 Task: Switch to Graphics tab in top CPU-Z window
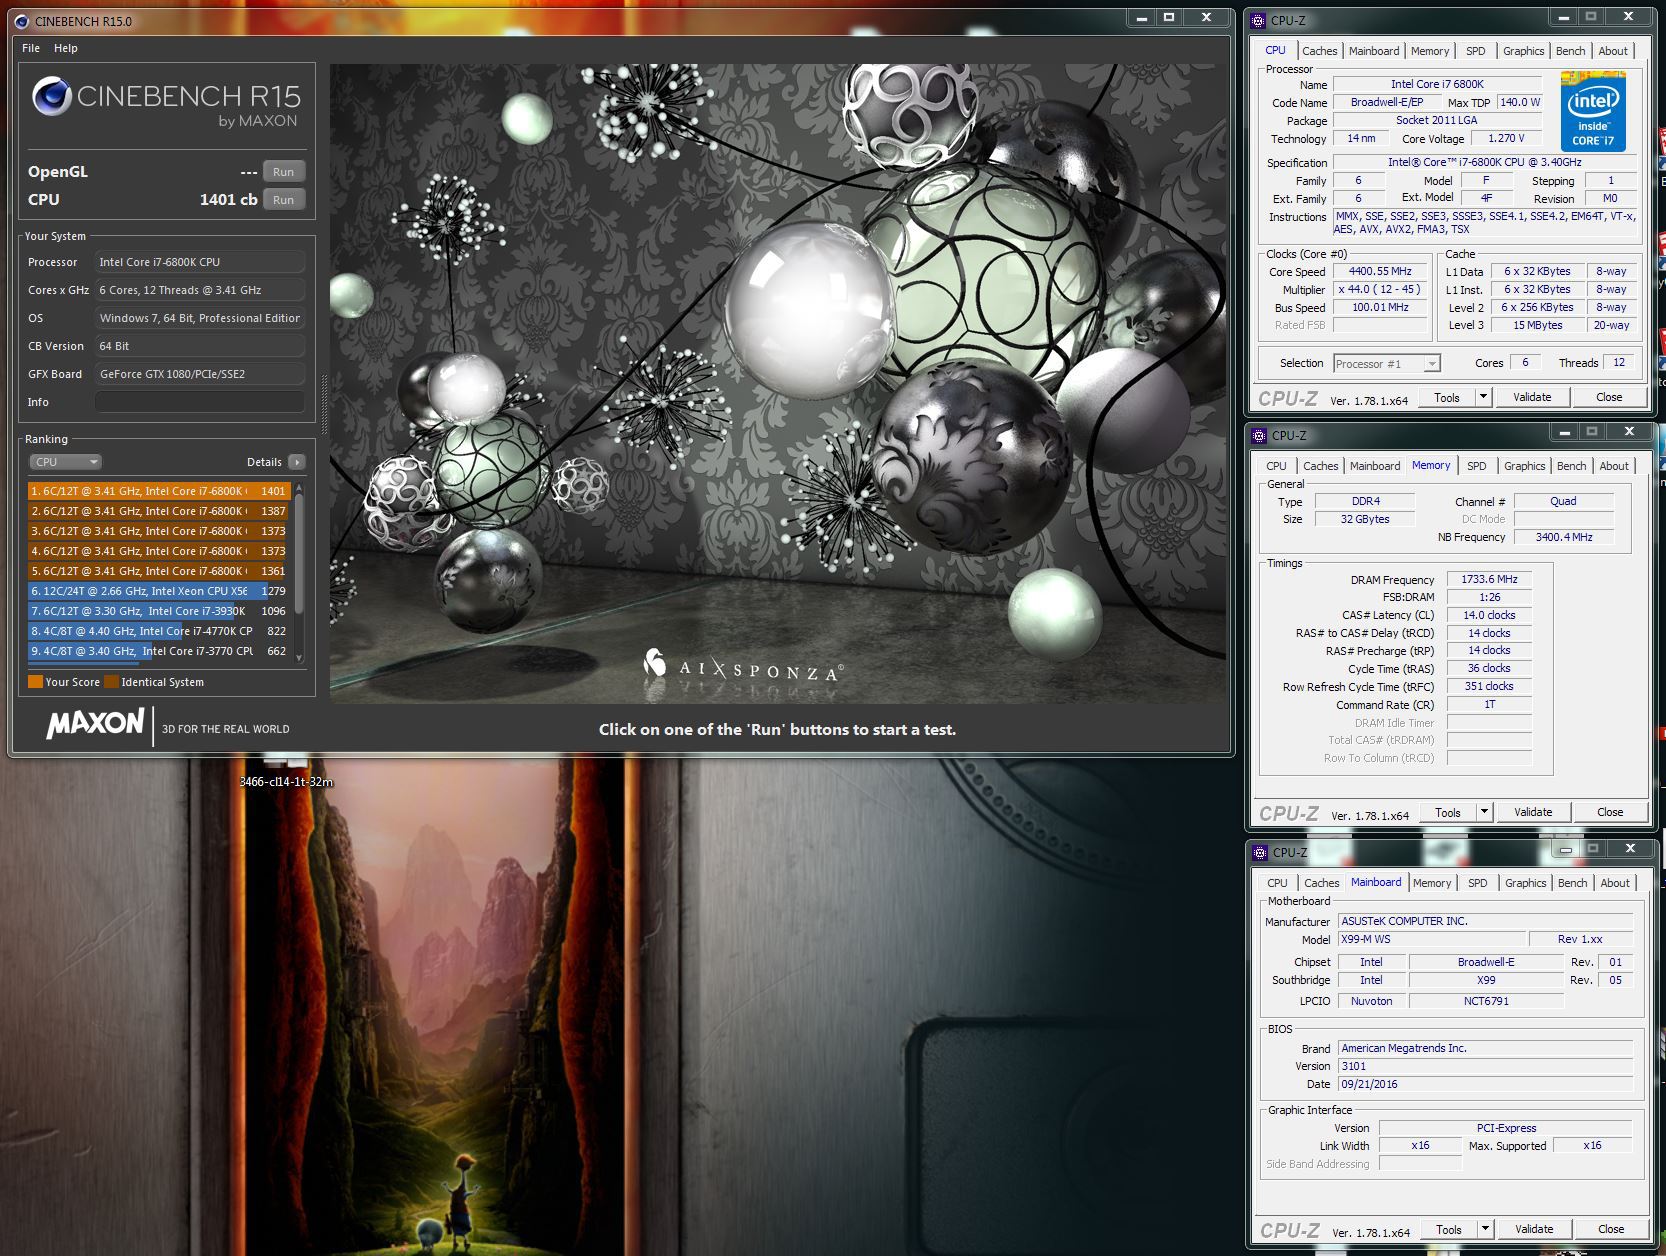tap(1523, 51)
